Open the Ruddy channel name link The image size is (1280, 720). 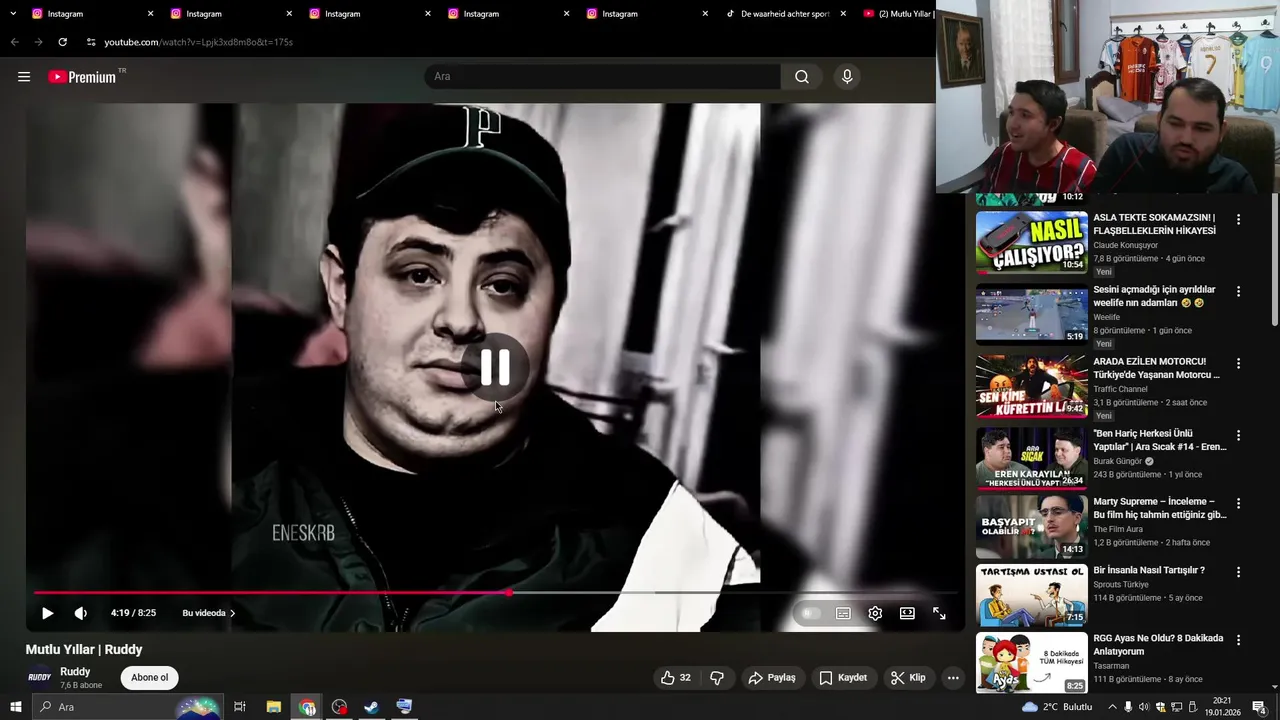(x=75, y=672)
